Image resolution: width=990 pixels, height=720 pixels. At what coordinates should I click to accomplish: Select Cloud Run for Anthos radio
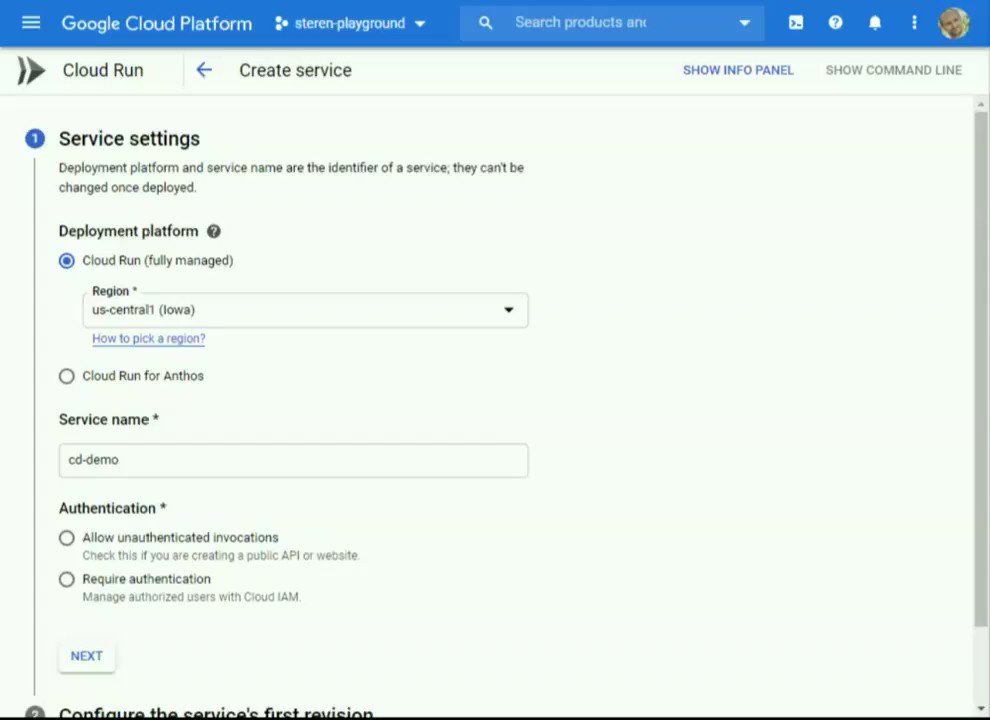(67, 376)
